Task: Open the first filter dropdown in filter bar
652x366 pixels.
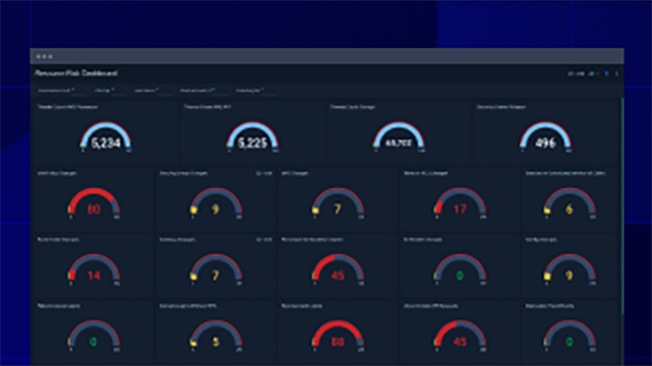Action: coord(56,90)
